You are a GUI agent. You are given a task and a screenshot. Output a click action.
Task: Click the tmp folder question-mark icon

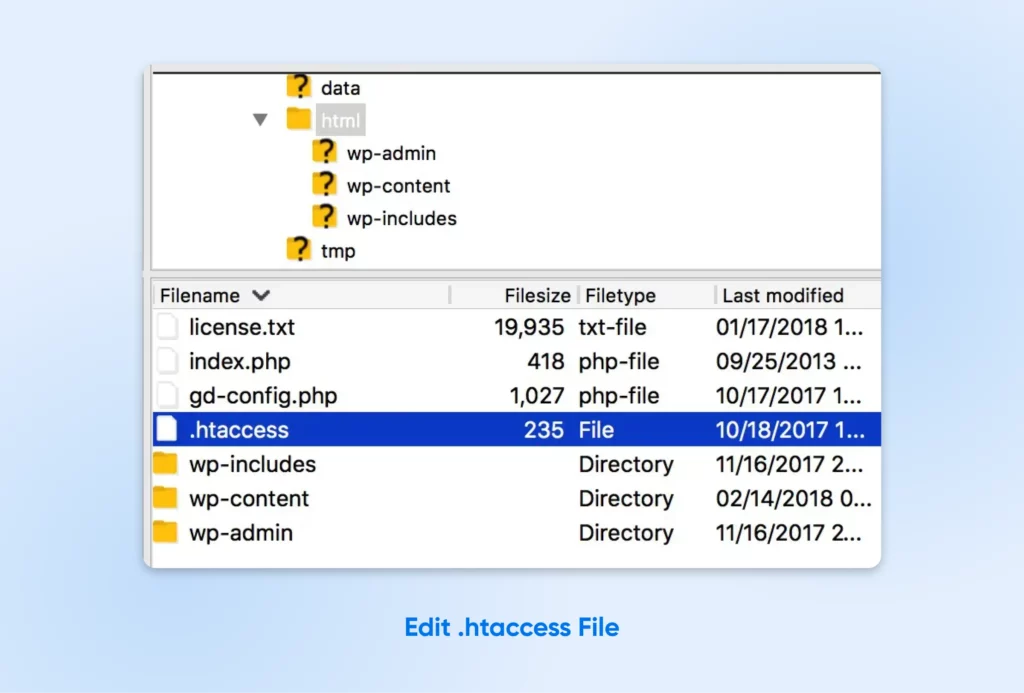click(298, 250)
